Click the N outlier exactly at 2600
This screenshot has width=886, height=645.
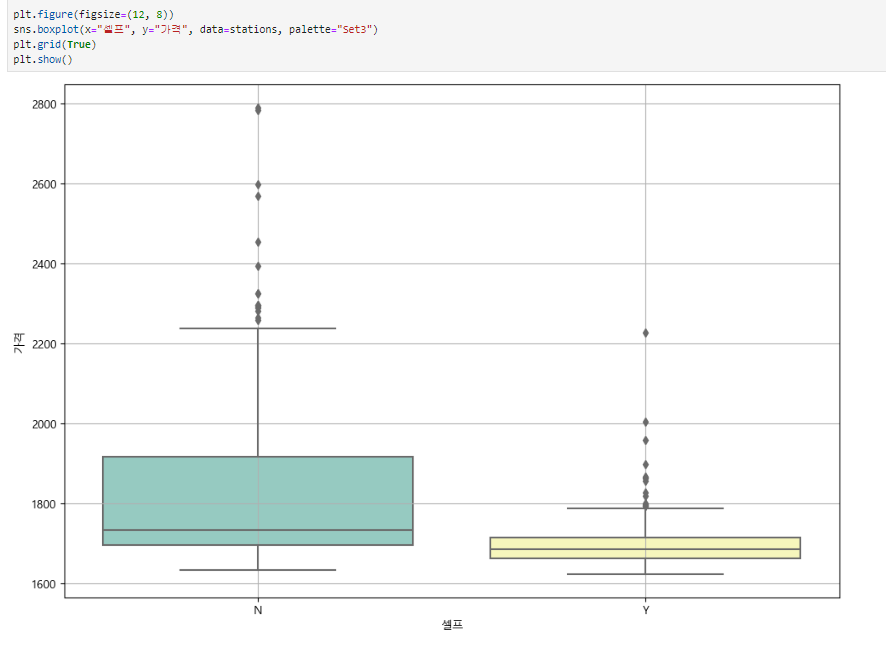coord(258,185)
